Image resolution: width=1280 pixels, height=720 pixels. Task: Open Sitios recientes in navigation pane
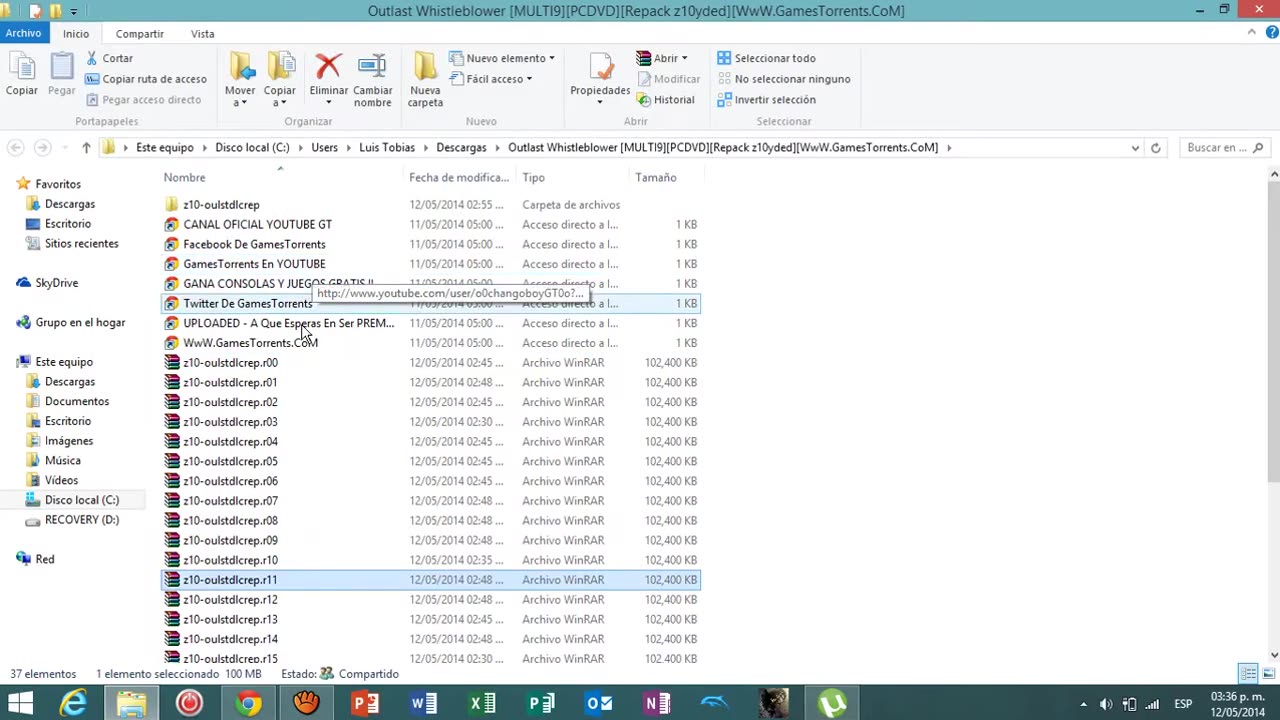(81, 244)
